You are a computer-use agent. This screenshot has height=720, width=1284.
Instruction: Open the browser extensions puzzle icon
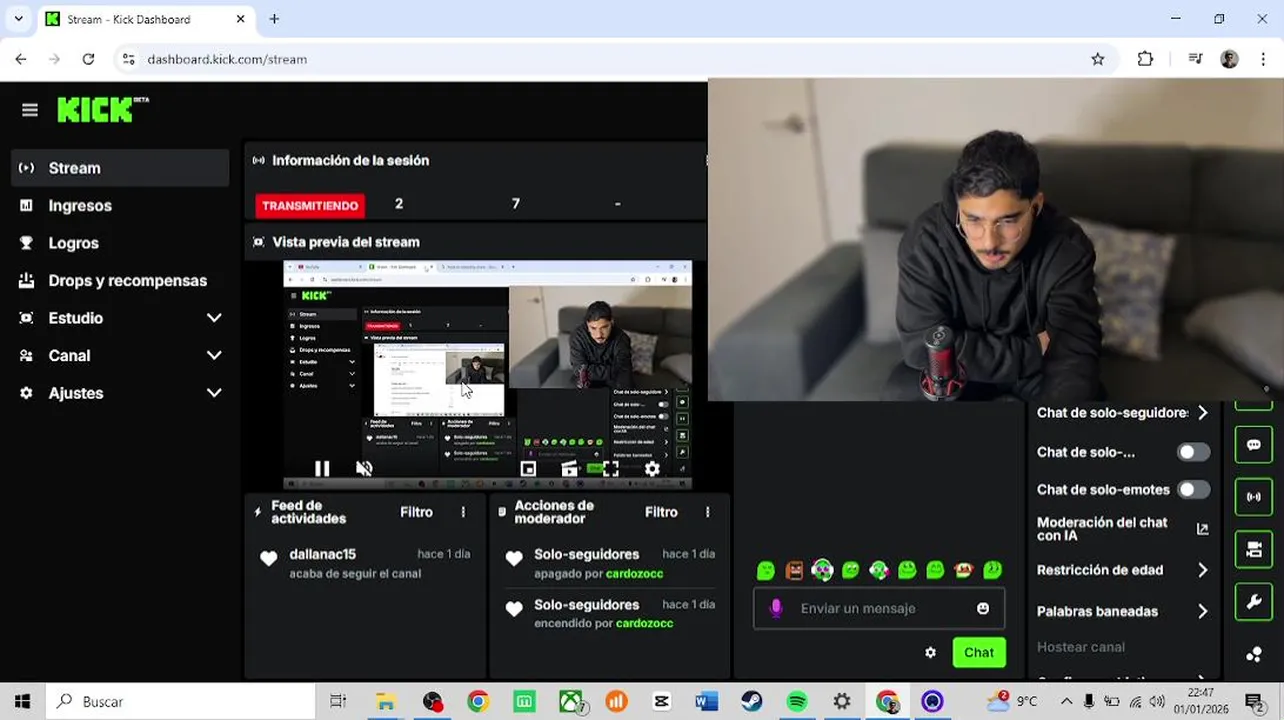pyautogui.click(x=1146, y=59)
